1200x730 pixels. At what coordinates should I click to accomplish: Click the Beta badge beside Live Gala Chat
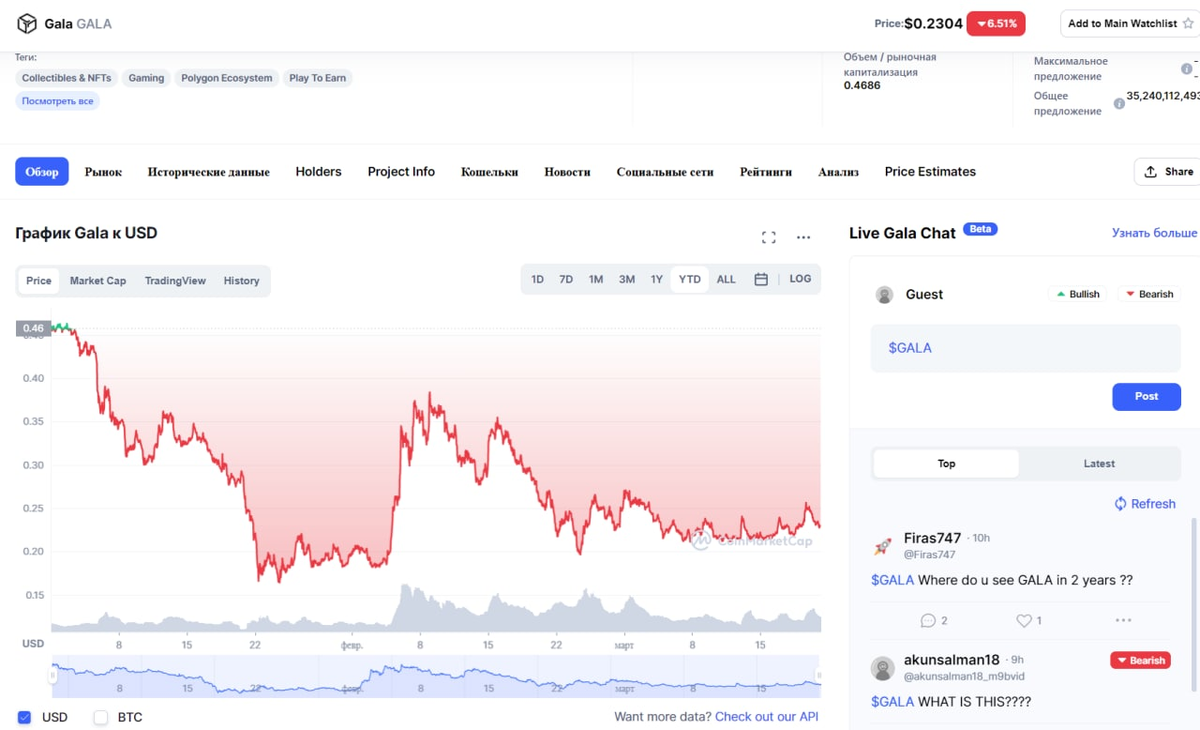click(x=980, y=229)
